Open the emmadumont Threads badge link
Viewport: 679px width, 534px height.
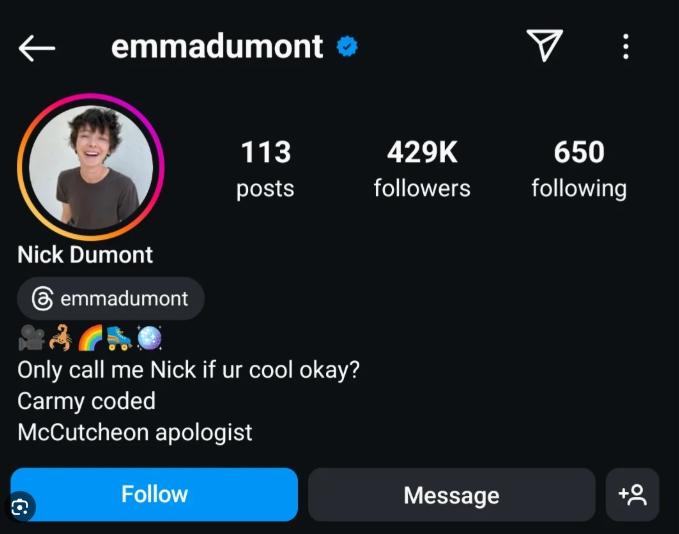[111, 298]
